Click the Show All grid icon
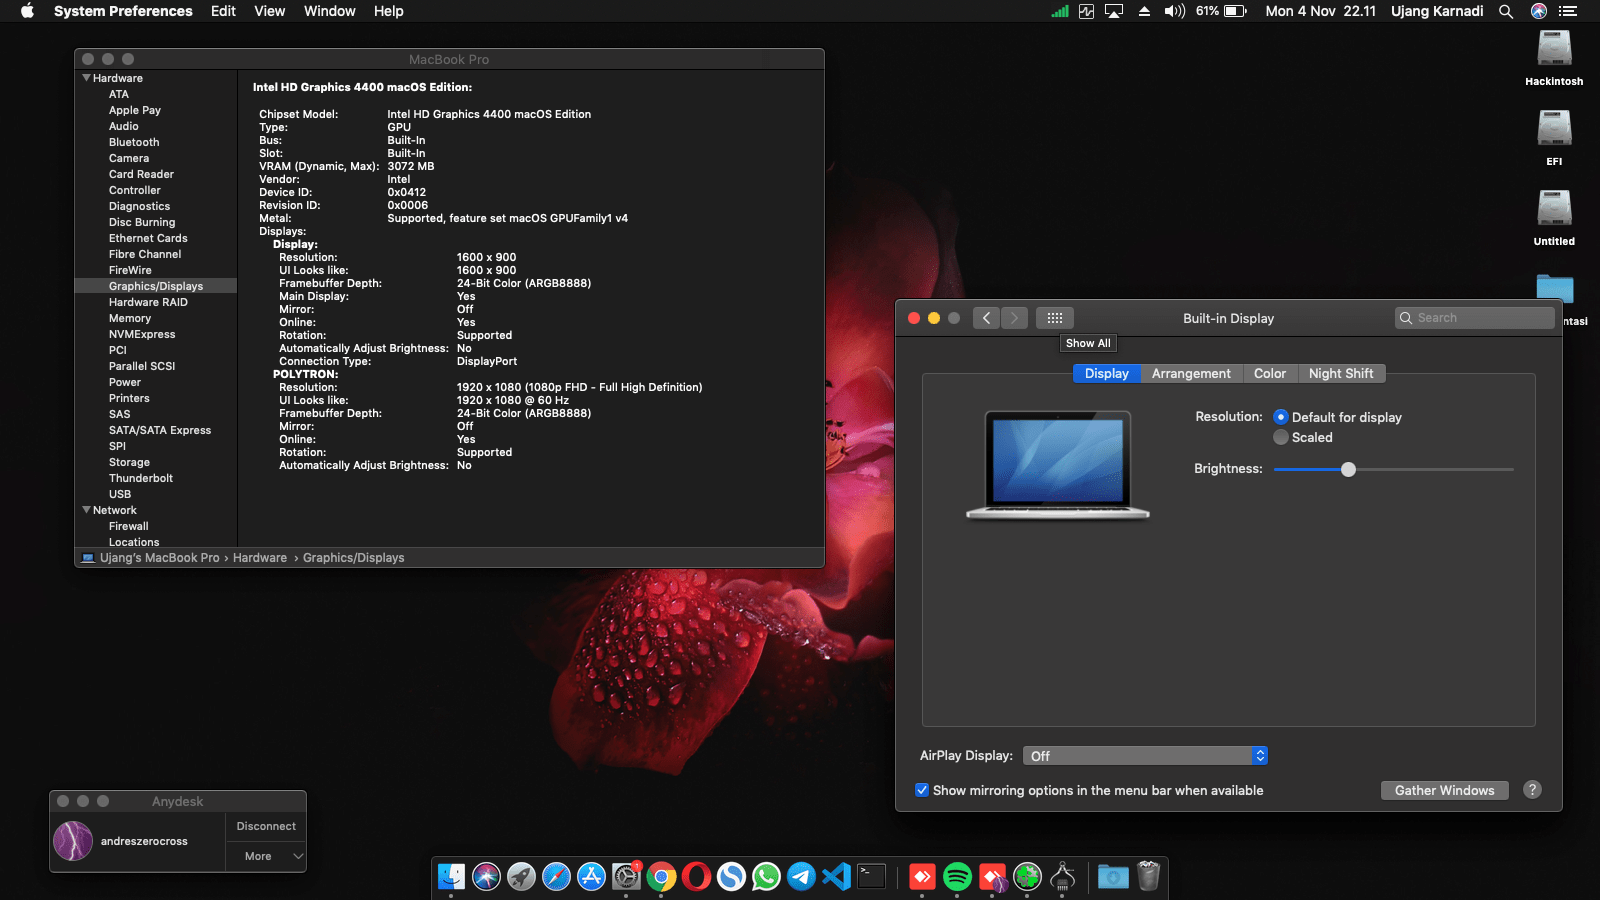1600x900 pixels. pyautogui.click(x=1054, y=317)
